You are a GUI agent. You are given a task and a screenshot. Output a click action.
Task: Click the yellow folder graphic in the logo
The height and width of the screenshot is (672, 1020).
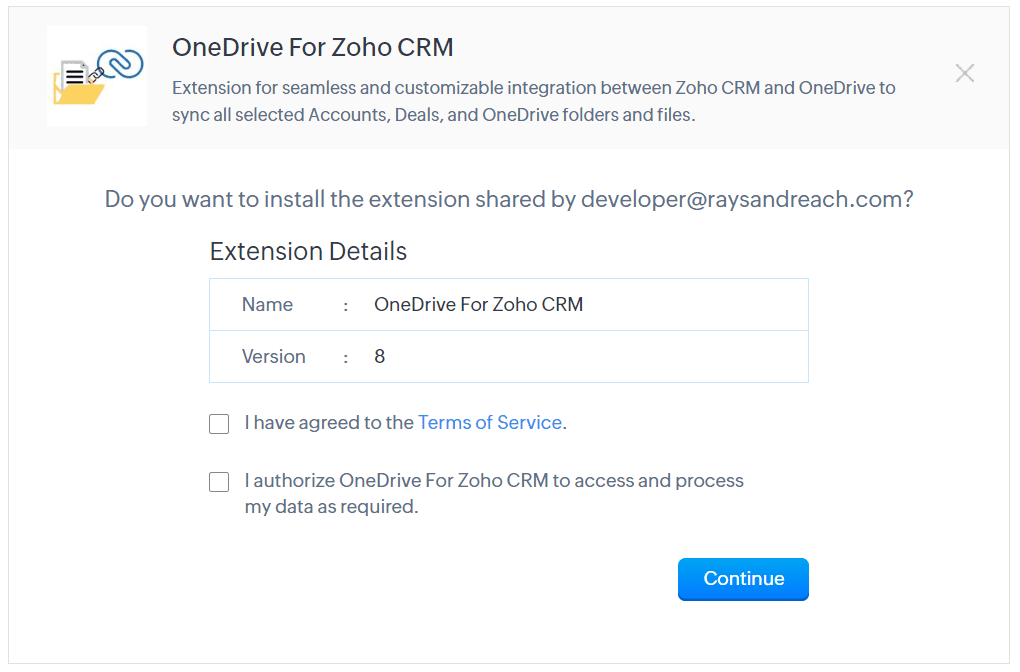(x=78, y=90)
